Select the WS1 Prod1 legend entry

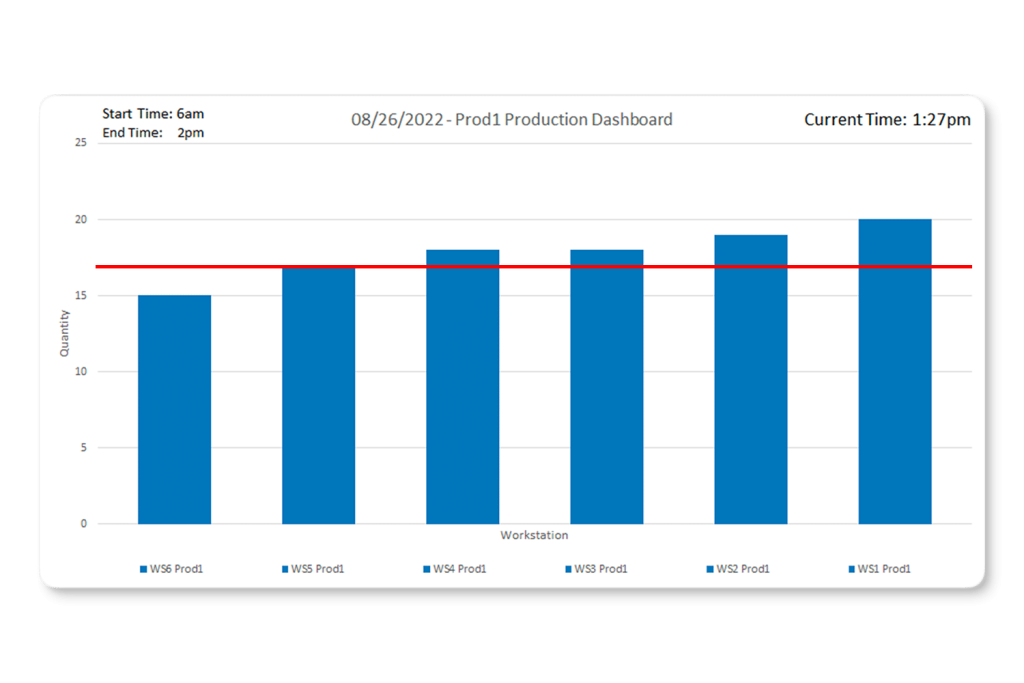pos(884,569)
